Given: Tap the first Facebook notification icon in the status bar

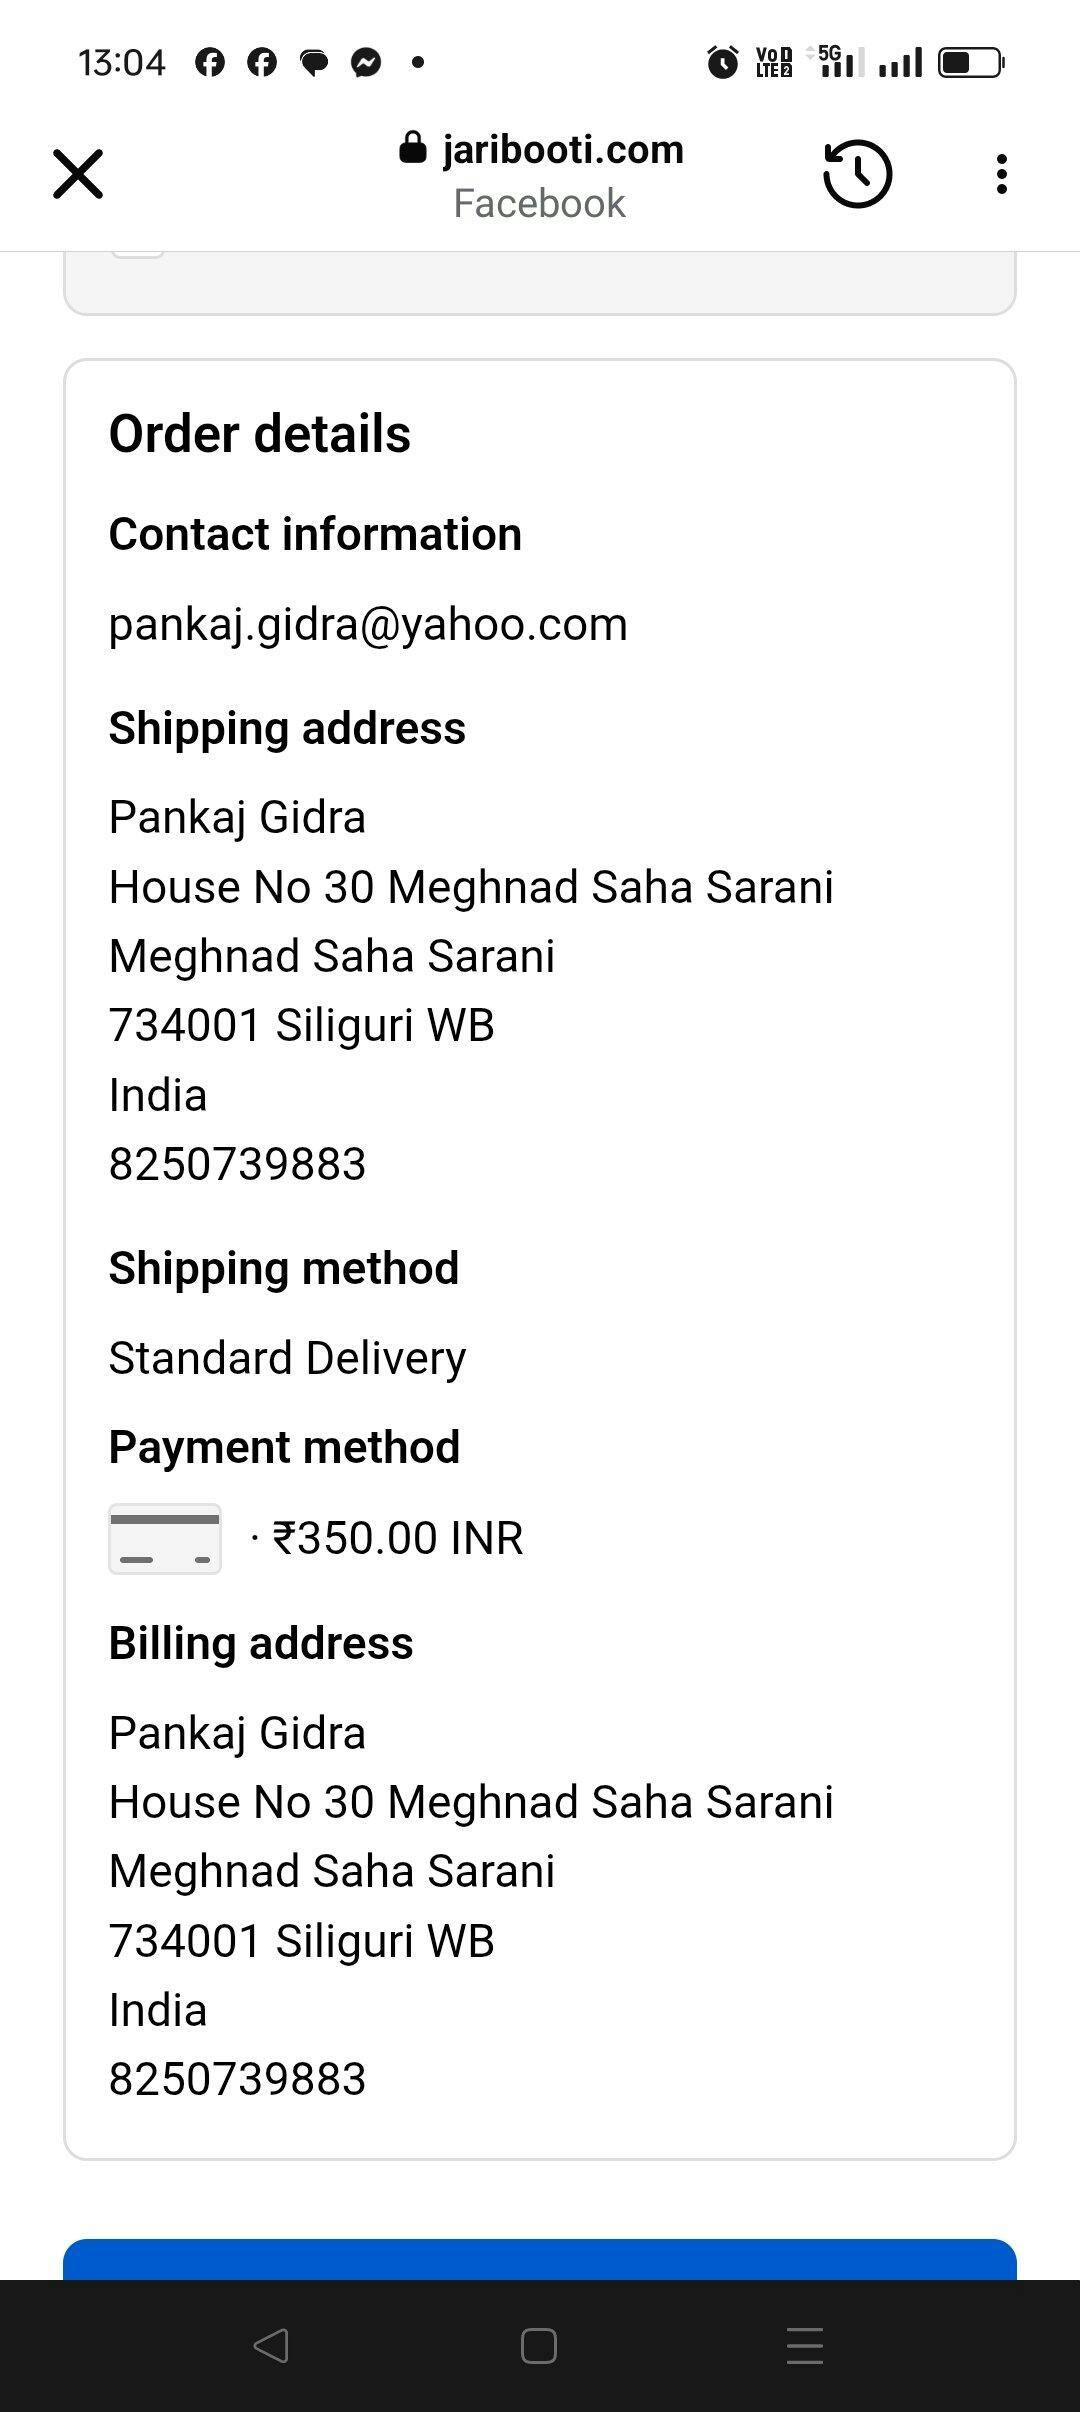Looking at the screenshot, I should [210, 63].
